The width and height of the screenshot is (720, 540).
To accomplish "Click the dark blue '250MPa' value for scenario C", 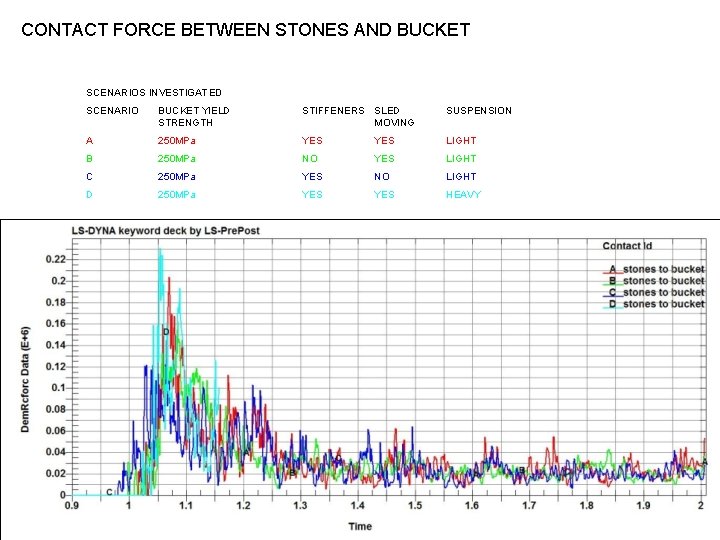I will (176, 176).
